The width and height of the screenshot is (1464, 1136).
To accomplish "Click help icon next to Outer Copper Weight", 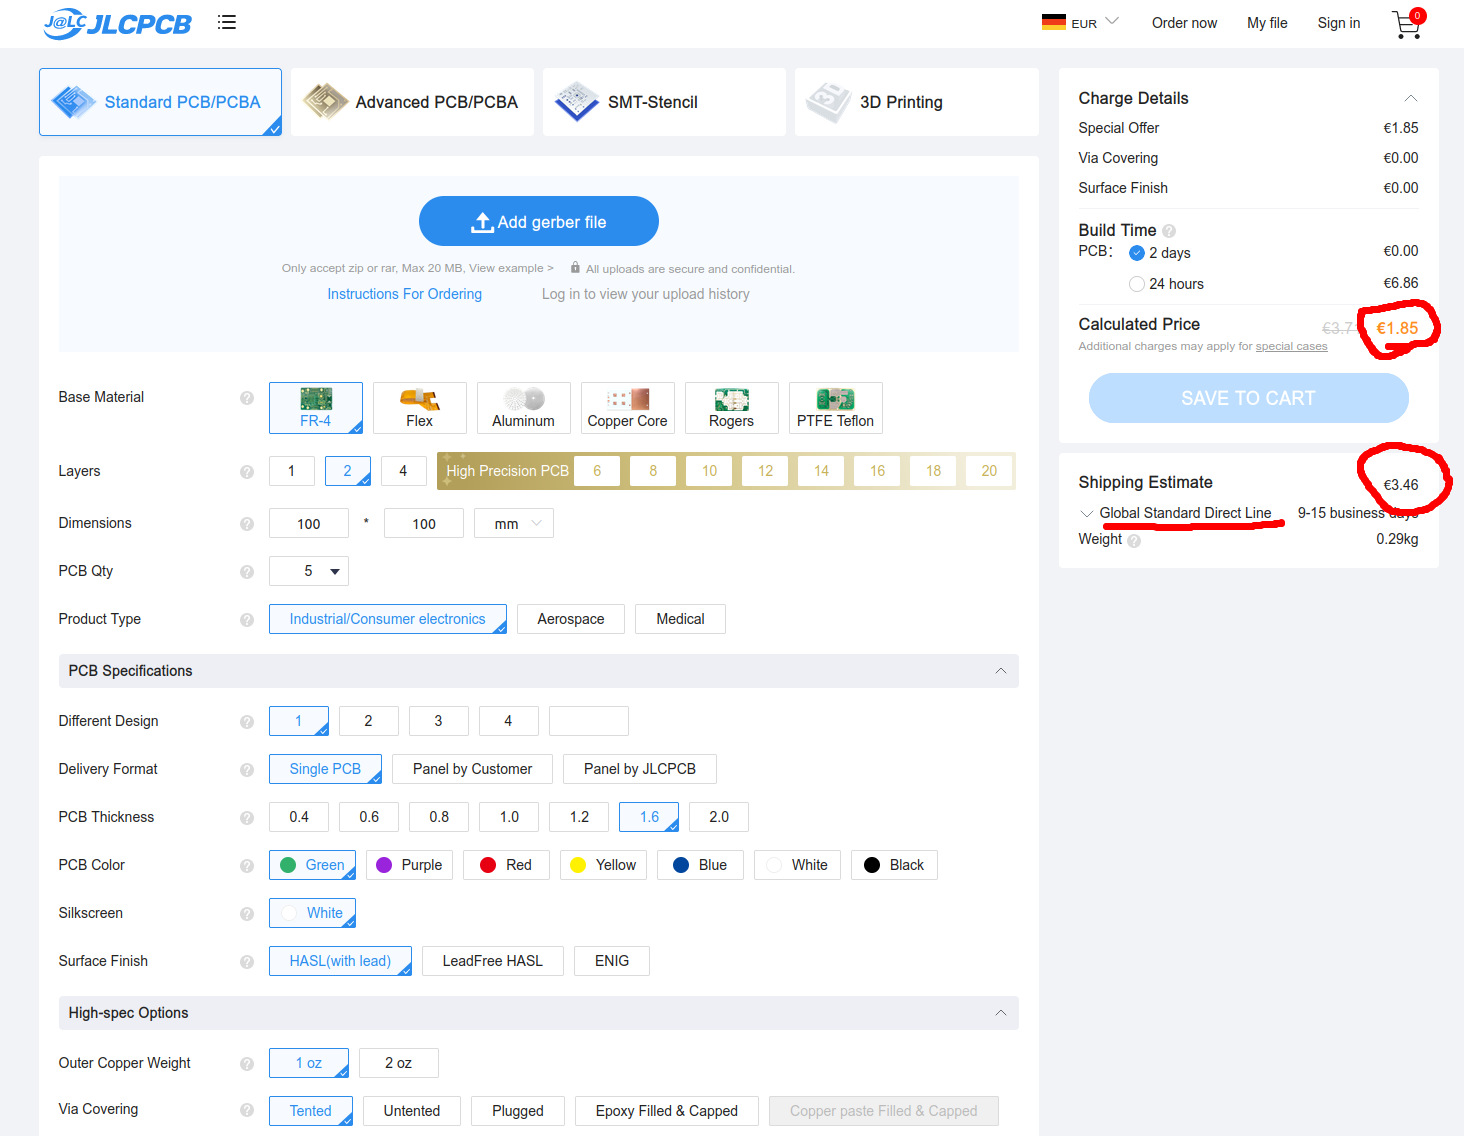I will (x=247, y=1064).
